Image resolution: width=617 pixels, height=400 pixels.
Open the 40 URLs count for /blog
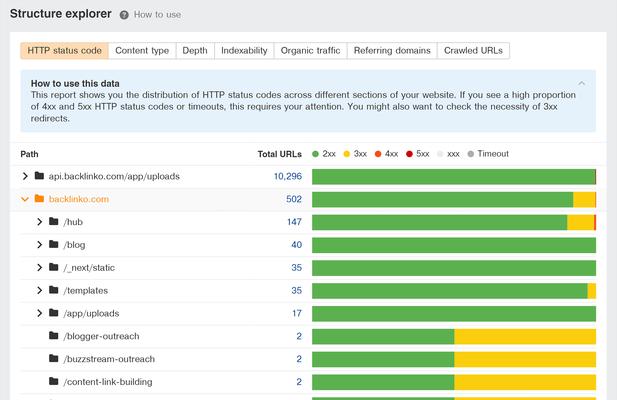tap(297, 245)
